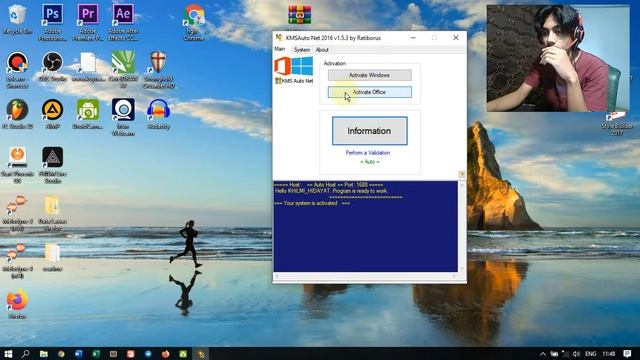Click the log console vertical scrollbar

click(462, 227)
